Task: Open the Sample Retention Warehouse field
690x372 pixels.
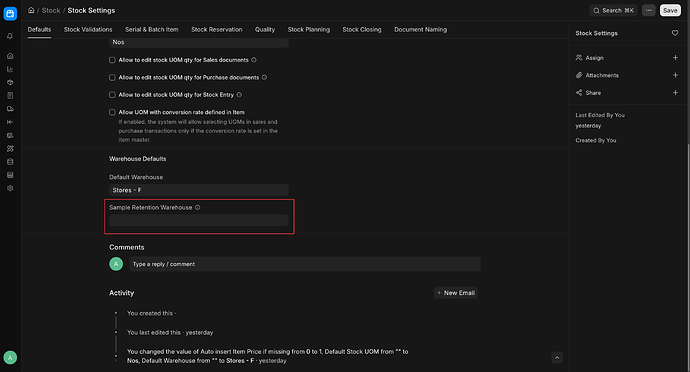Action: [198, 220]
